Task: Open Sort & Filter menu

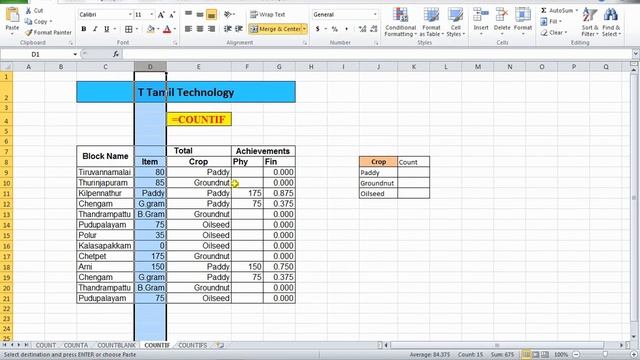Action: tap(590, 22)
